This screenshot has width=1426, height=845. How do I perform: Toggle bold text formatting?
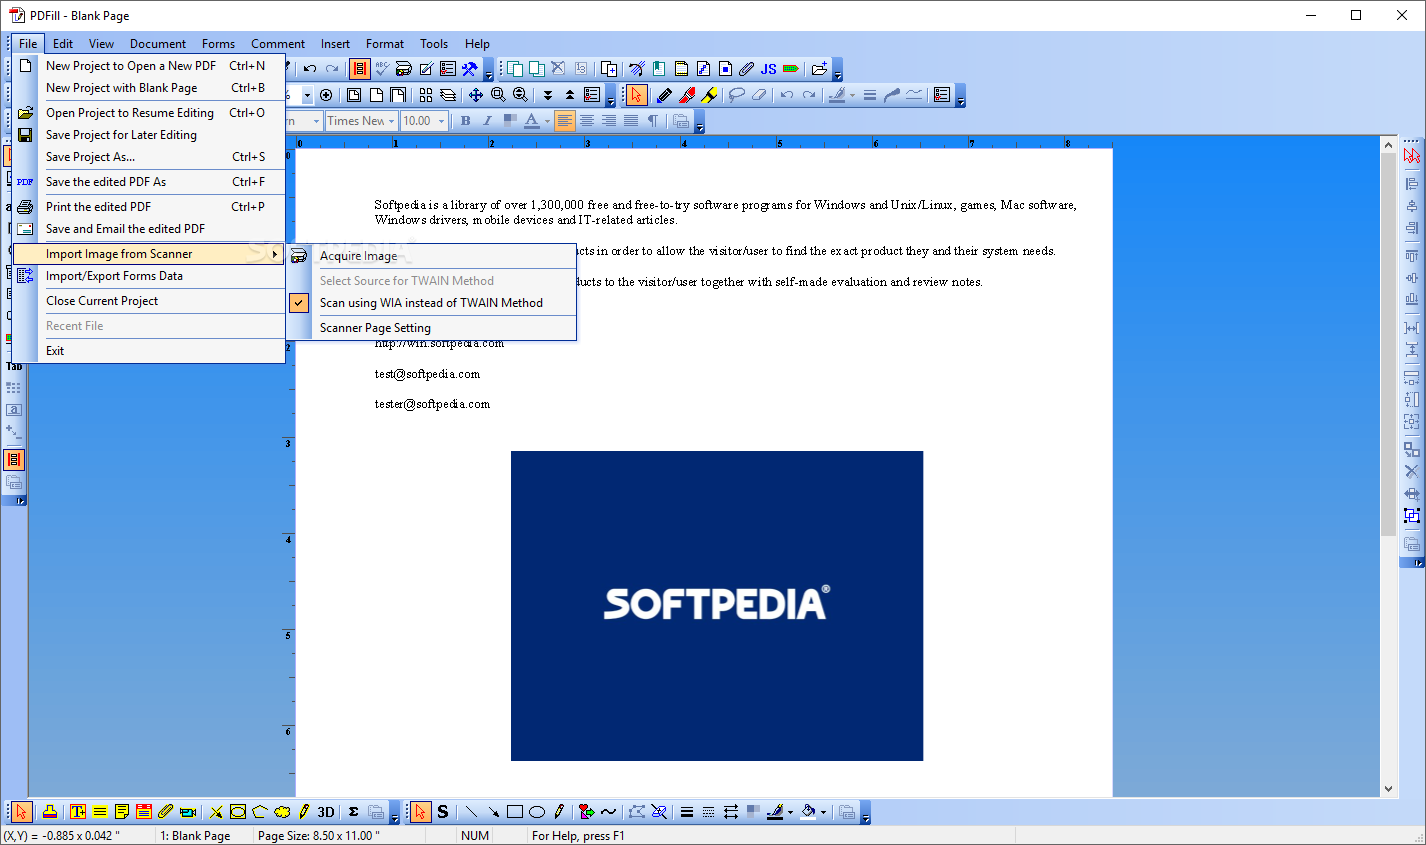coord(465,121)
